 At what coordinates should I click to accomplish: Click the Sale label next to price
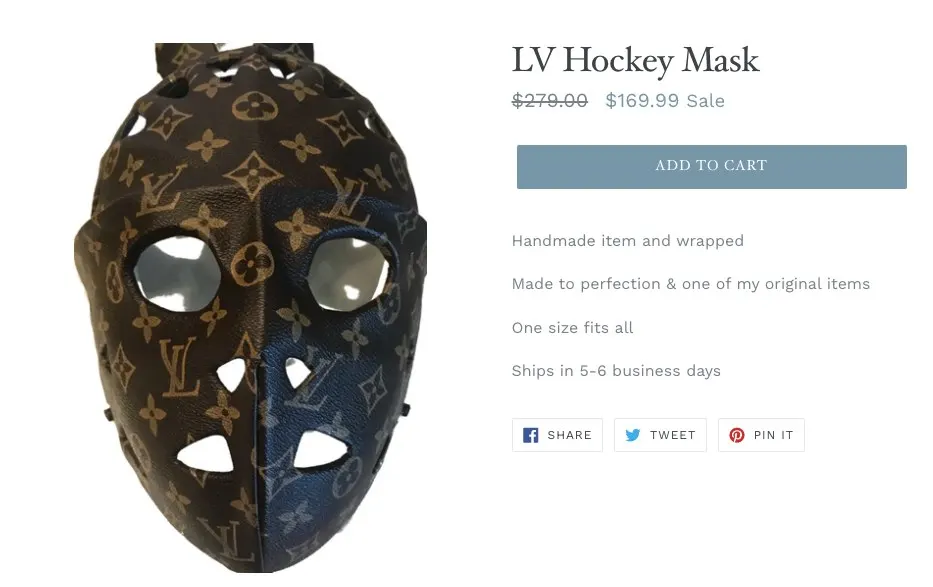click(x=706, y=101)
